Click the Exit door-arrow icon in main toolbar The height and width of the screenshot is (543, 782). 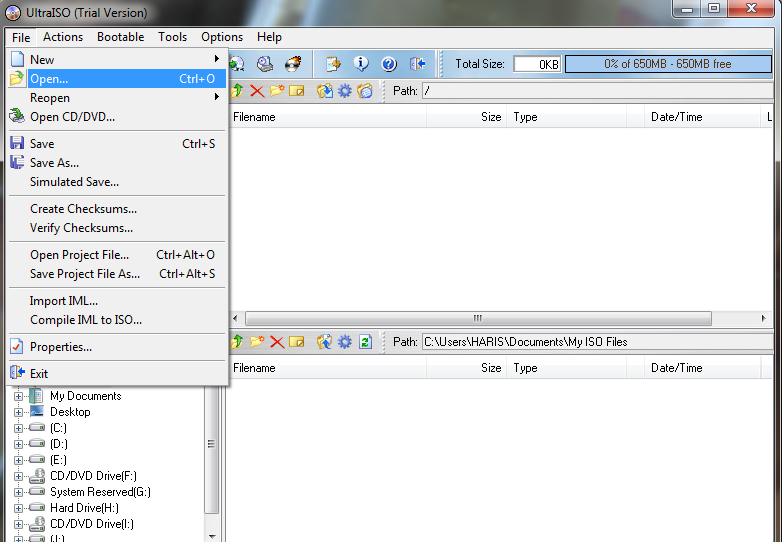[x=417, y=64]
